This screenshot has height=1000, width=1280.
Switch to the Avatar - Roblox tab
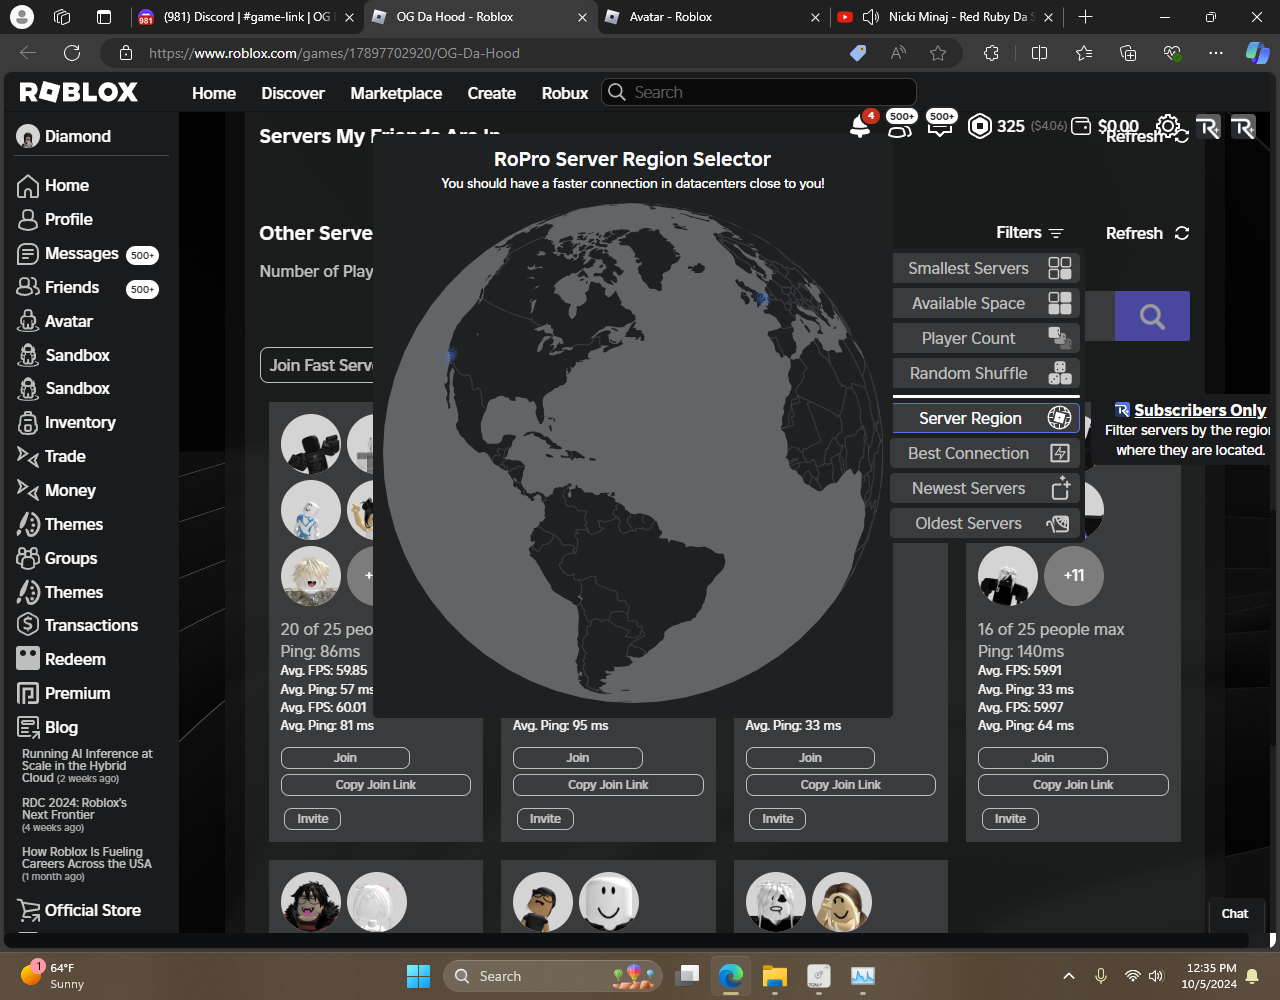711,17
